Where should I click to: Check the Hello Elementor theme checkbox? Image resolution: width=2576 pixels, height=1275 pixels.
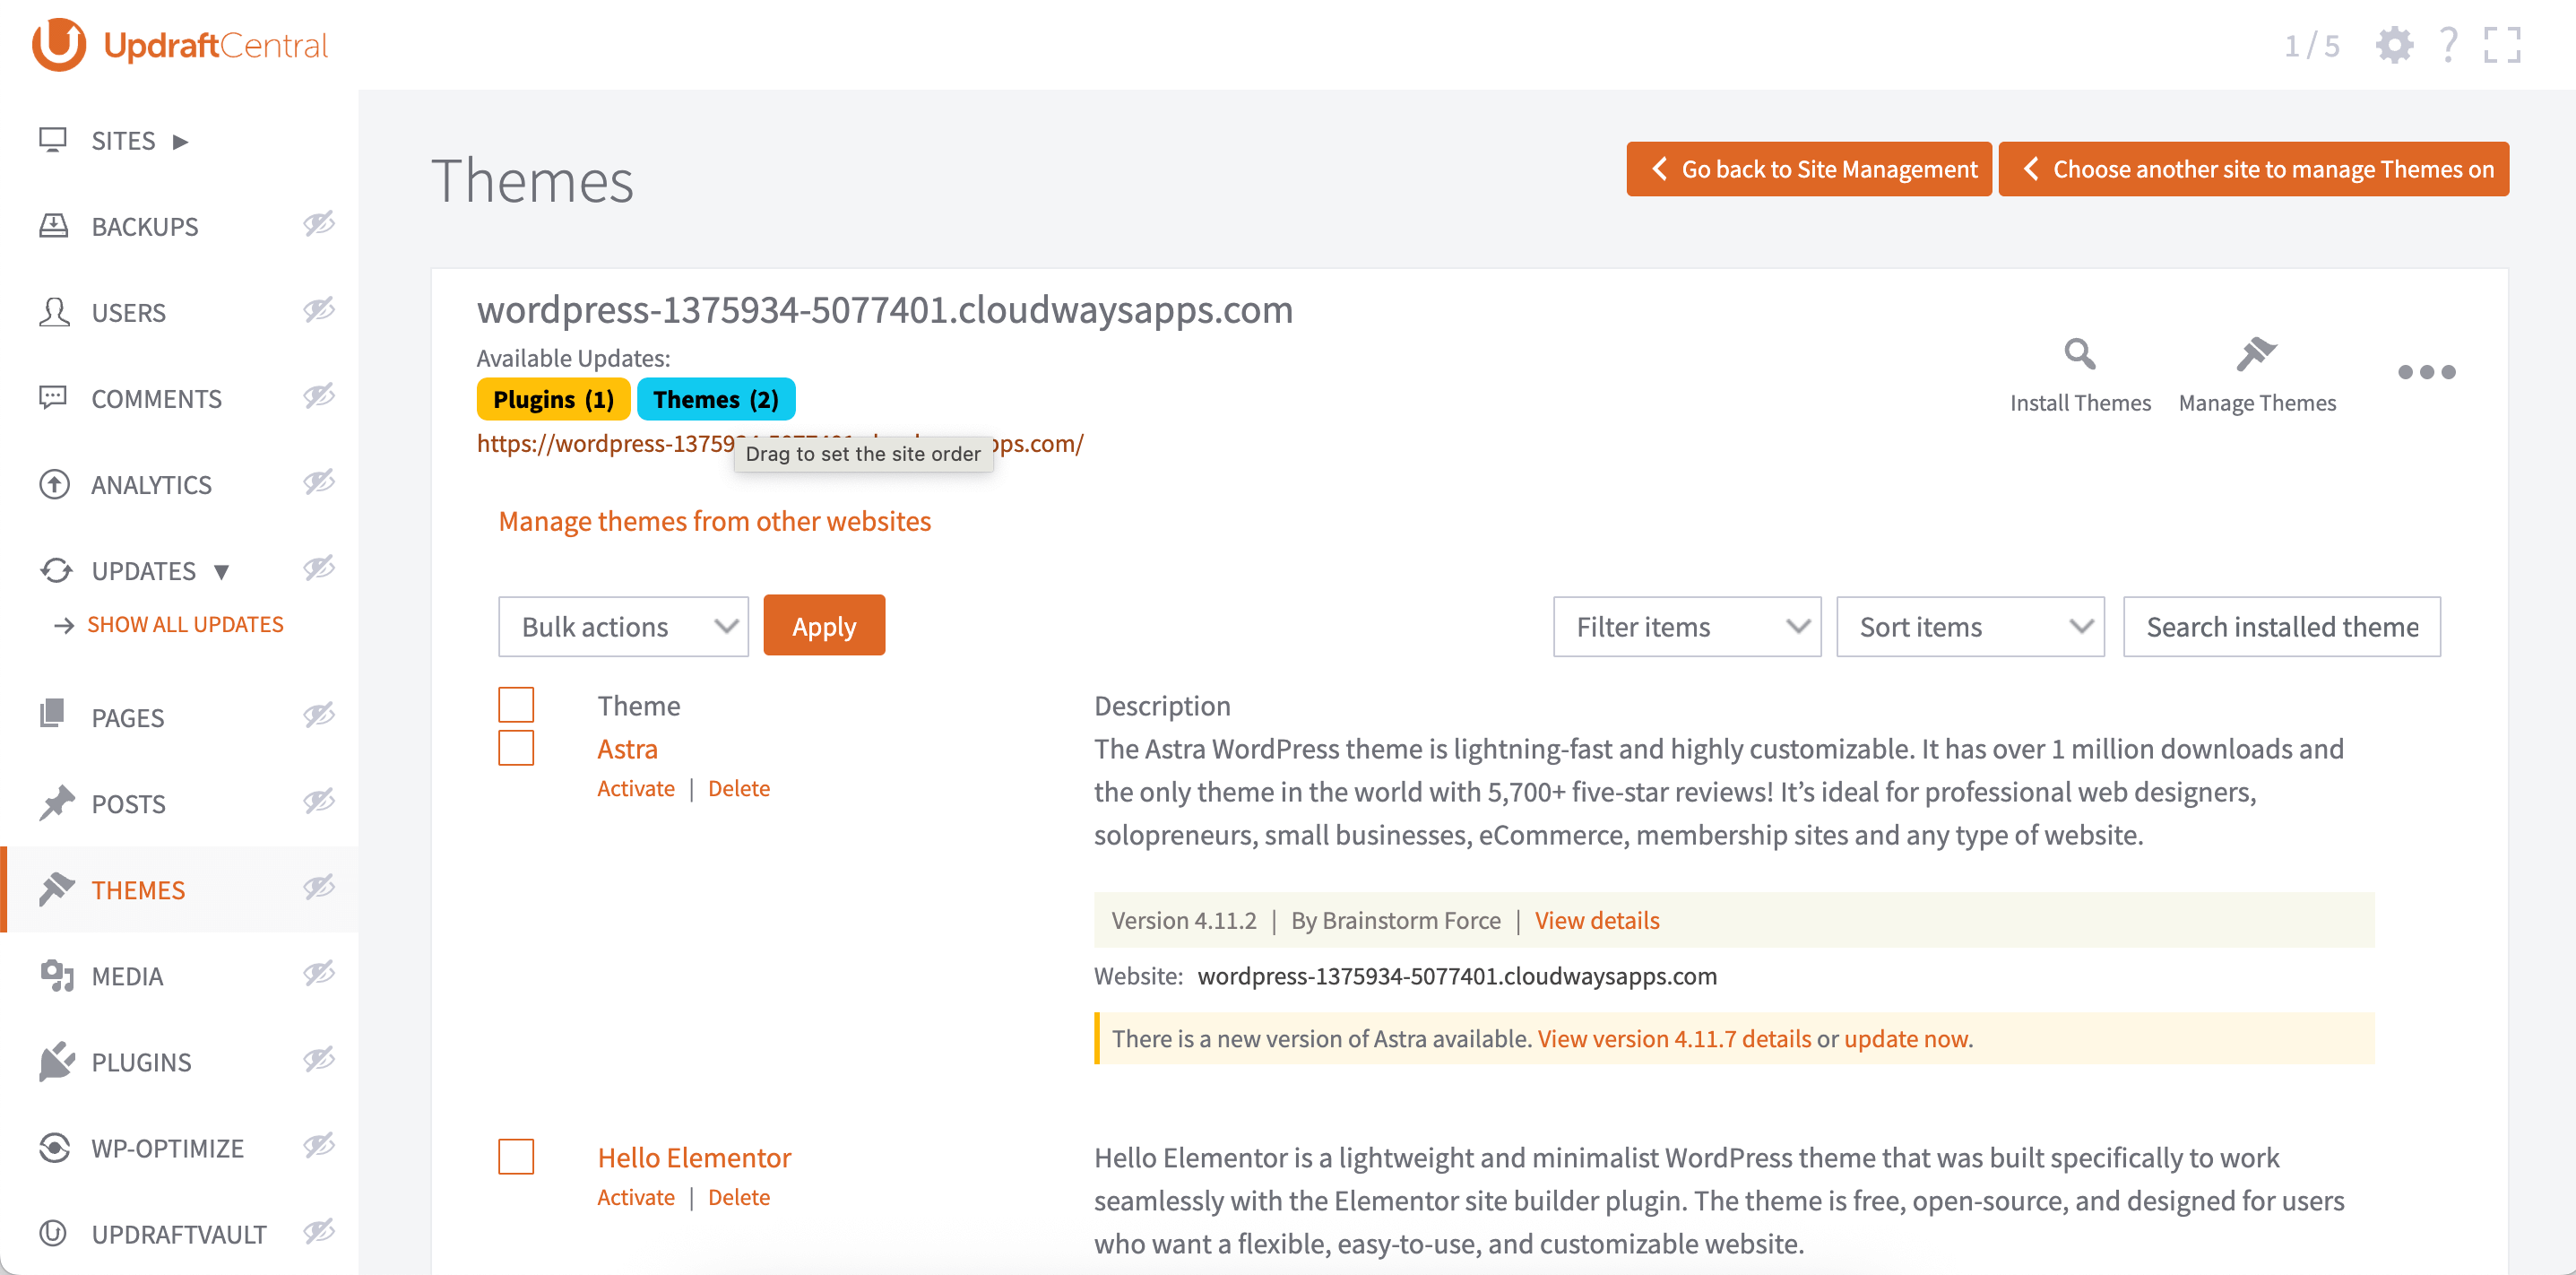pos(516,1157)
